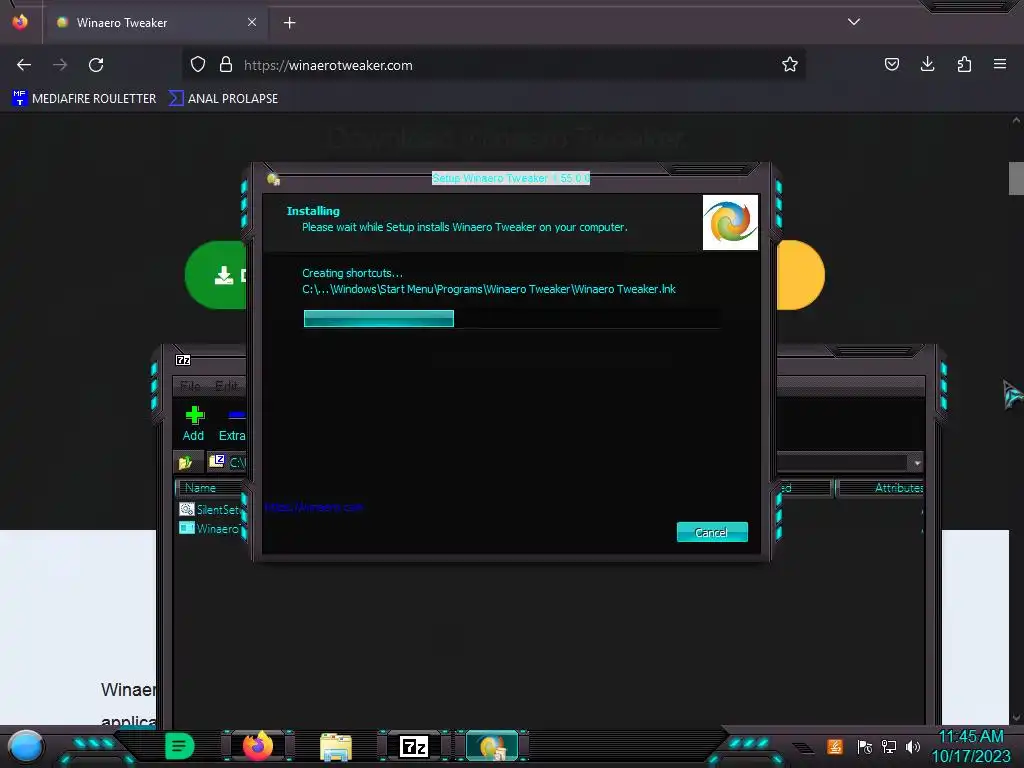The width and height of the screenshot is (1024, 768).
Task: Close the Winaero Tweaker browser tab
Action: coord(252,22)
